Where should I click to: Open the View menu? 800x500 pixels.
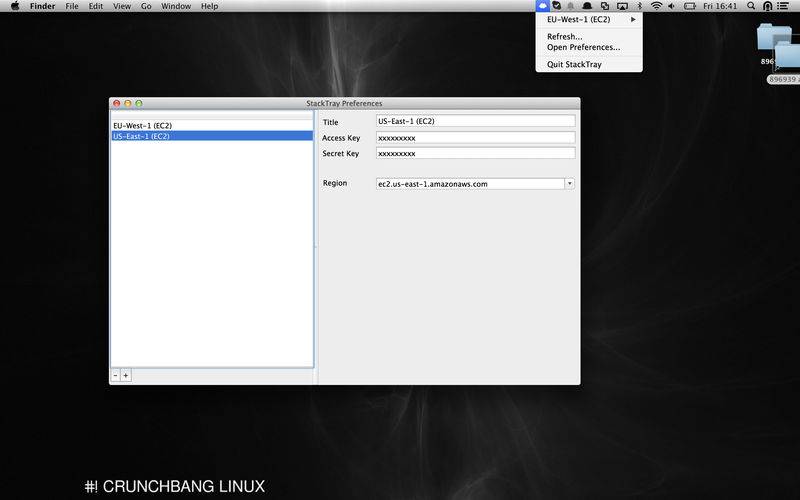pyautogui.click(x=122, y=6)
